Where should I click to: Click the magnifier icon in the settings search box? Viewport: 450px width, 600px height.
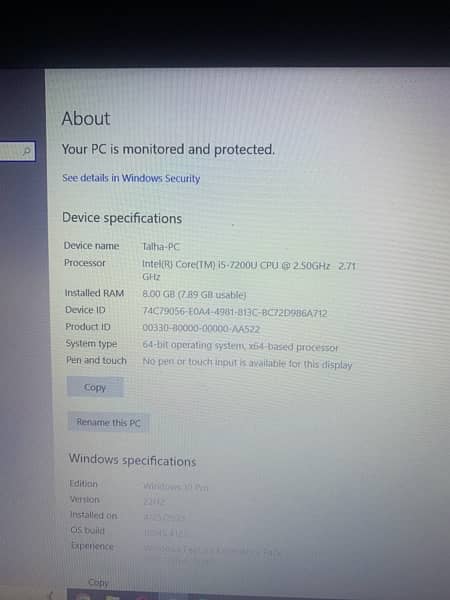click(x=26, y=151)
